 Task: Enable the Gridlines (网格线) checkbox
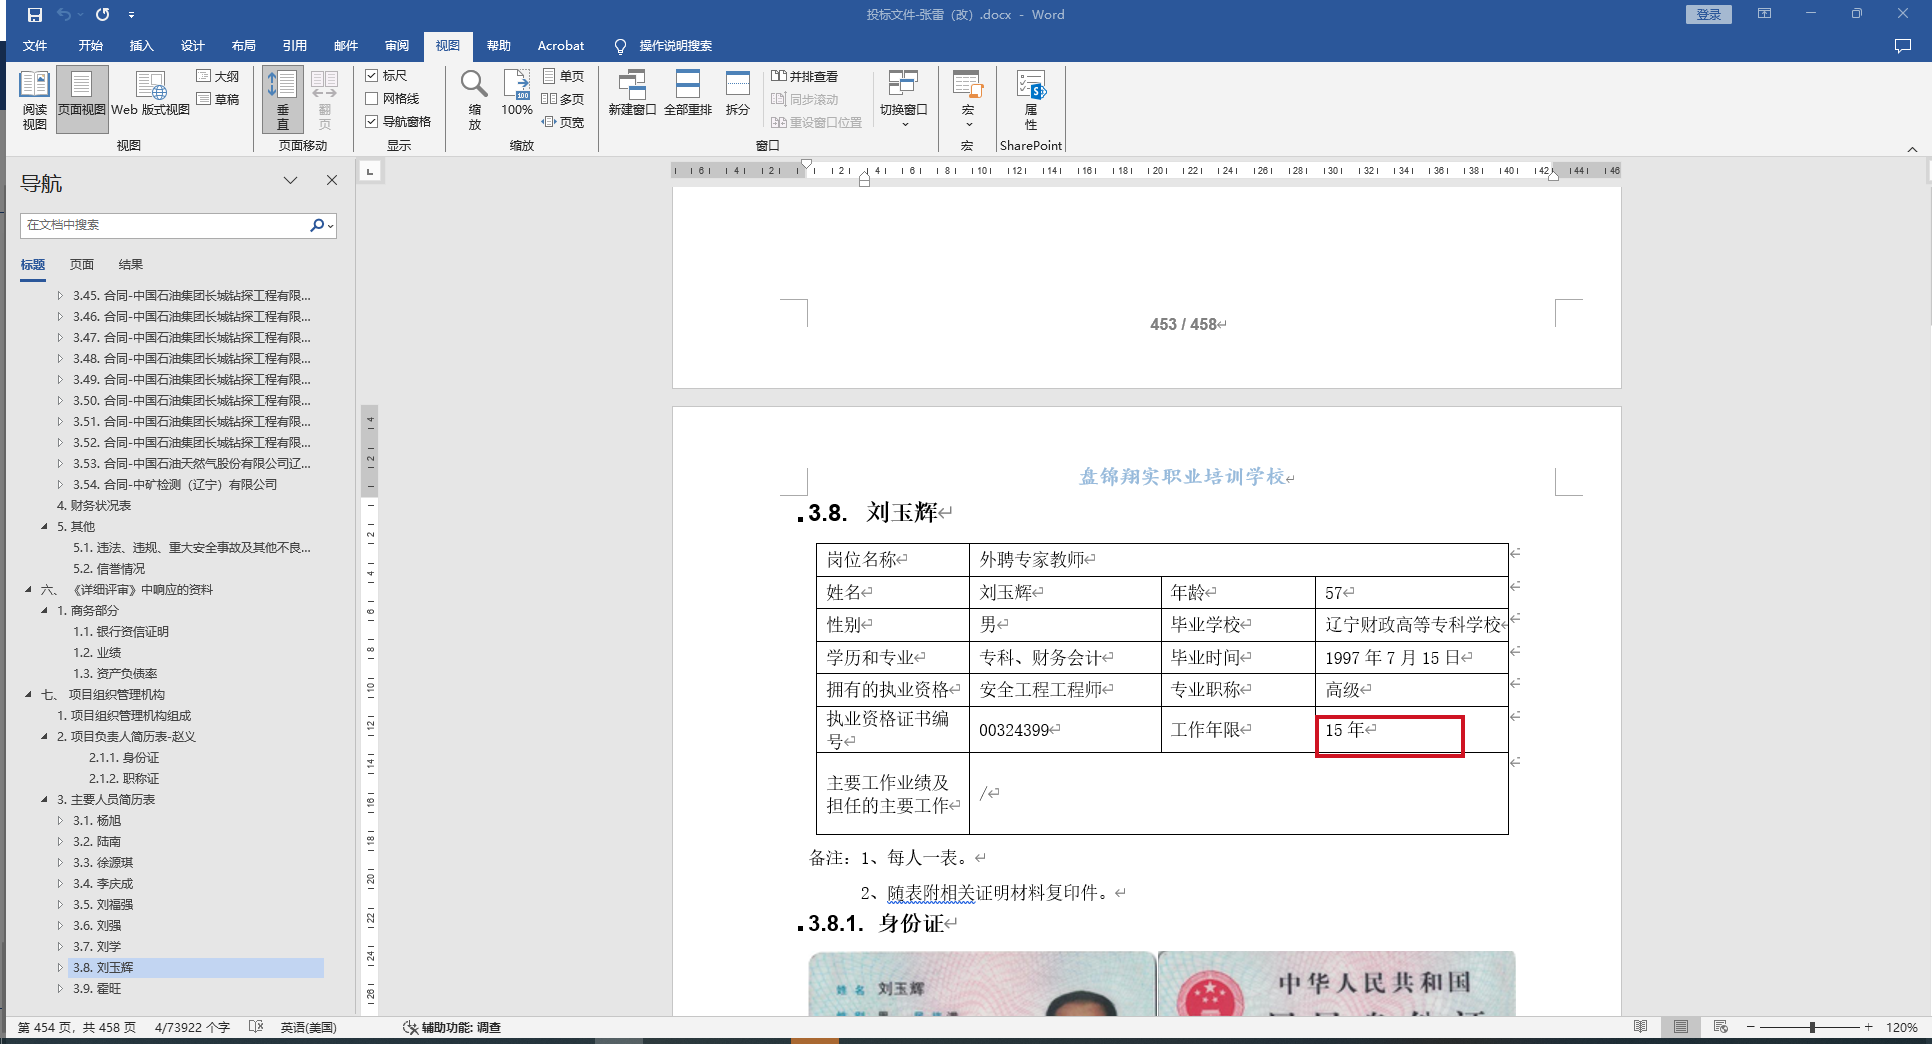(x=372, y=99)
